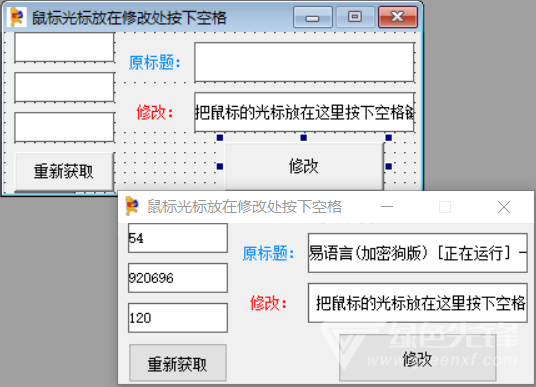The width and height of the screenshot is (536, 387).
Task: Click the app icon in running window title bar
Action: (x=132, y=206)
